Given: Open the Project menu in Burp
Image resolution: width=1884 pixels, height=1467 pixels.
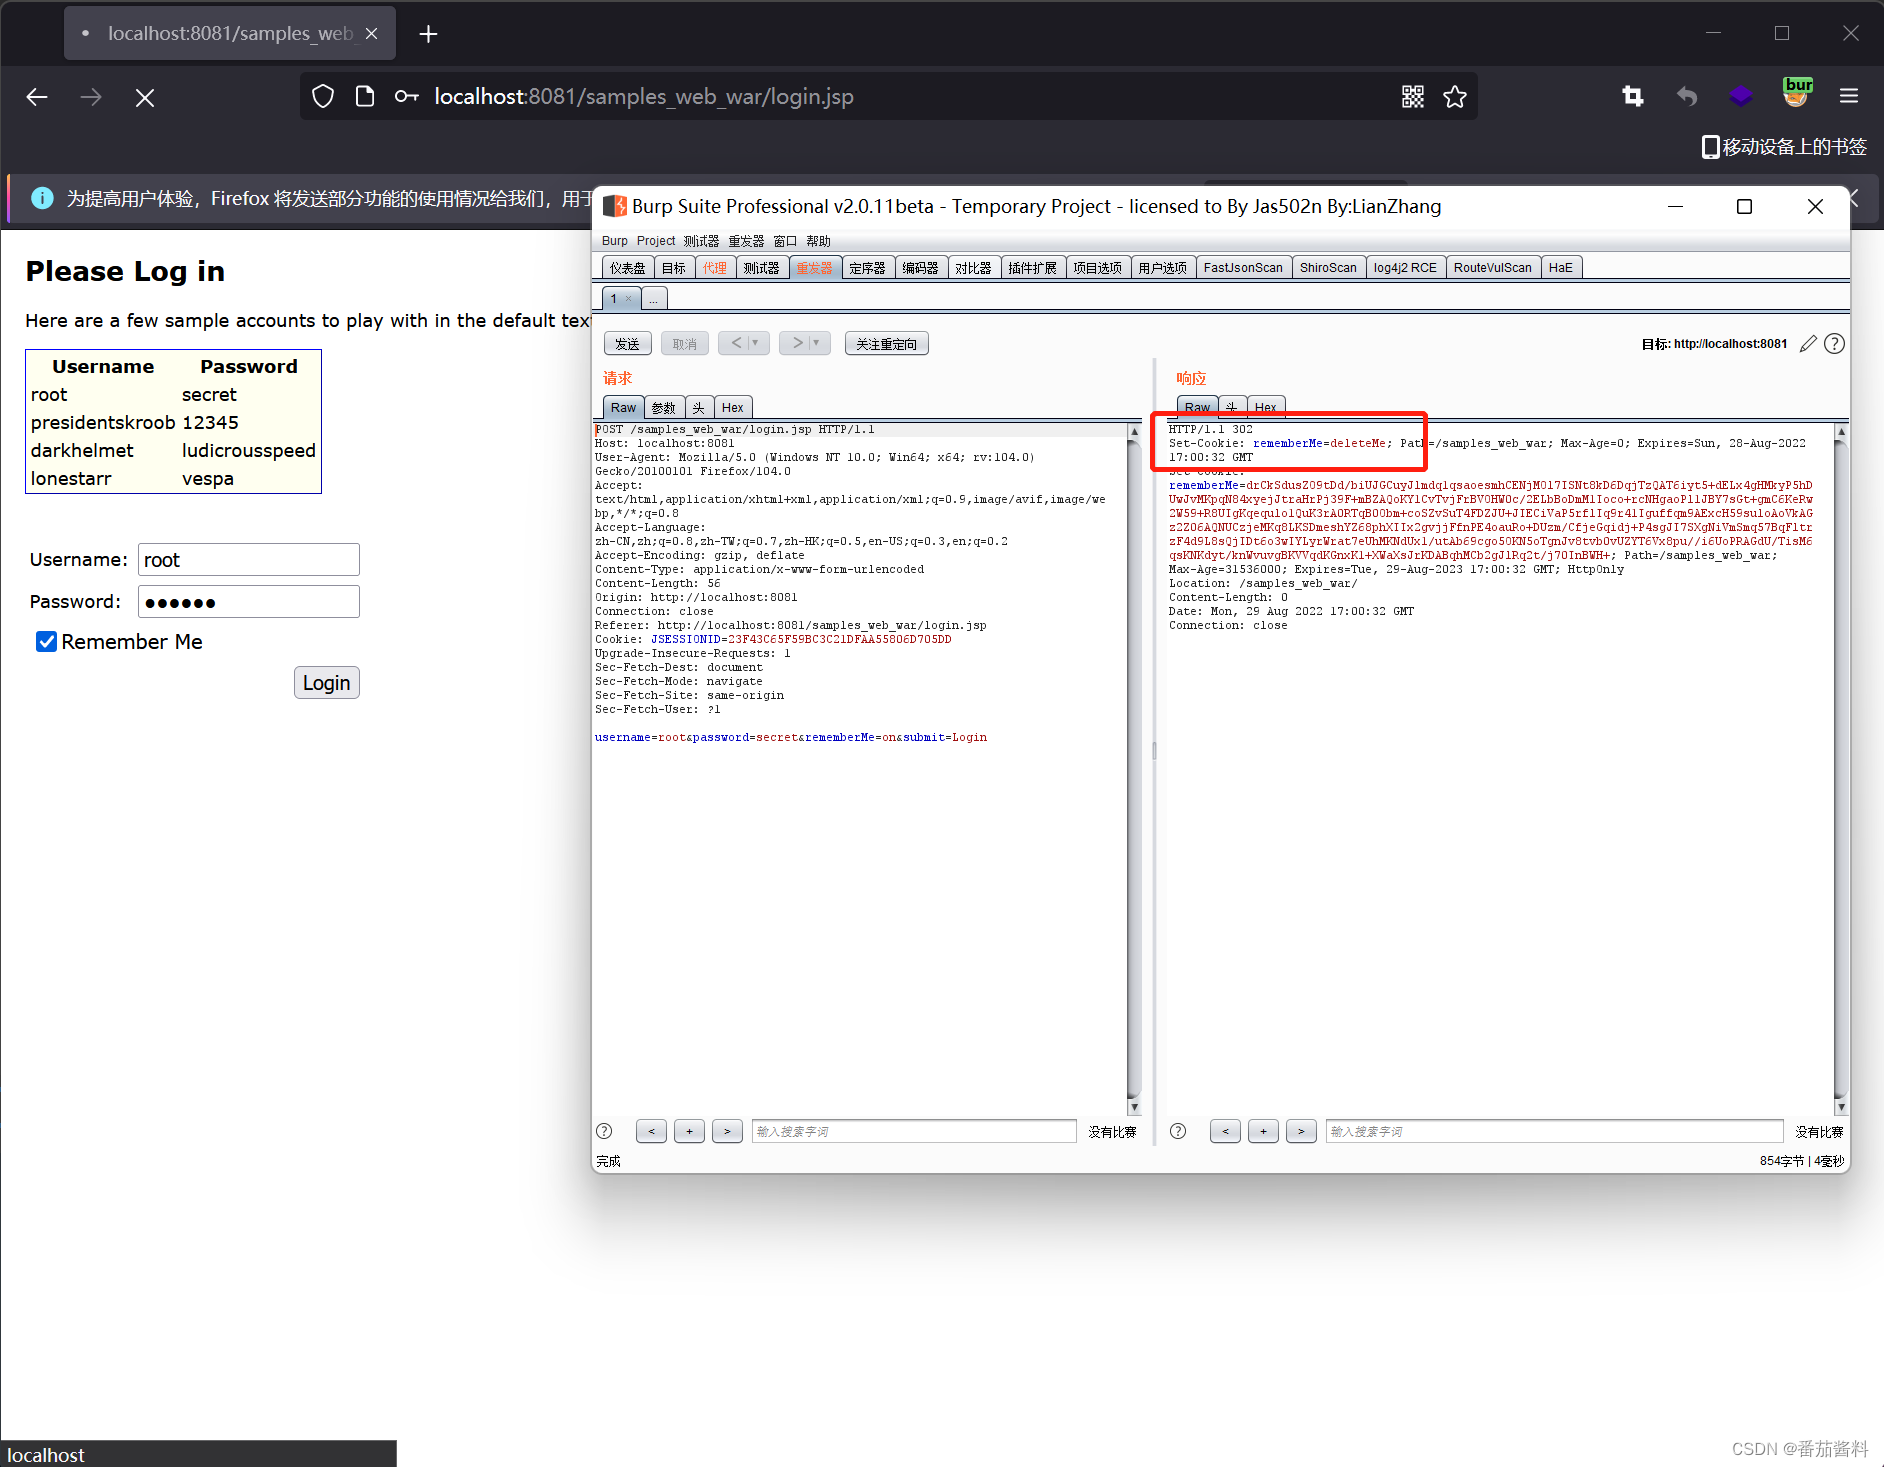Looking at the screenshot, I should [x=656, y=241].
